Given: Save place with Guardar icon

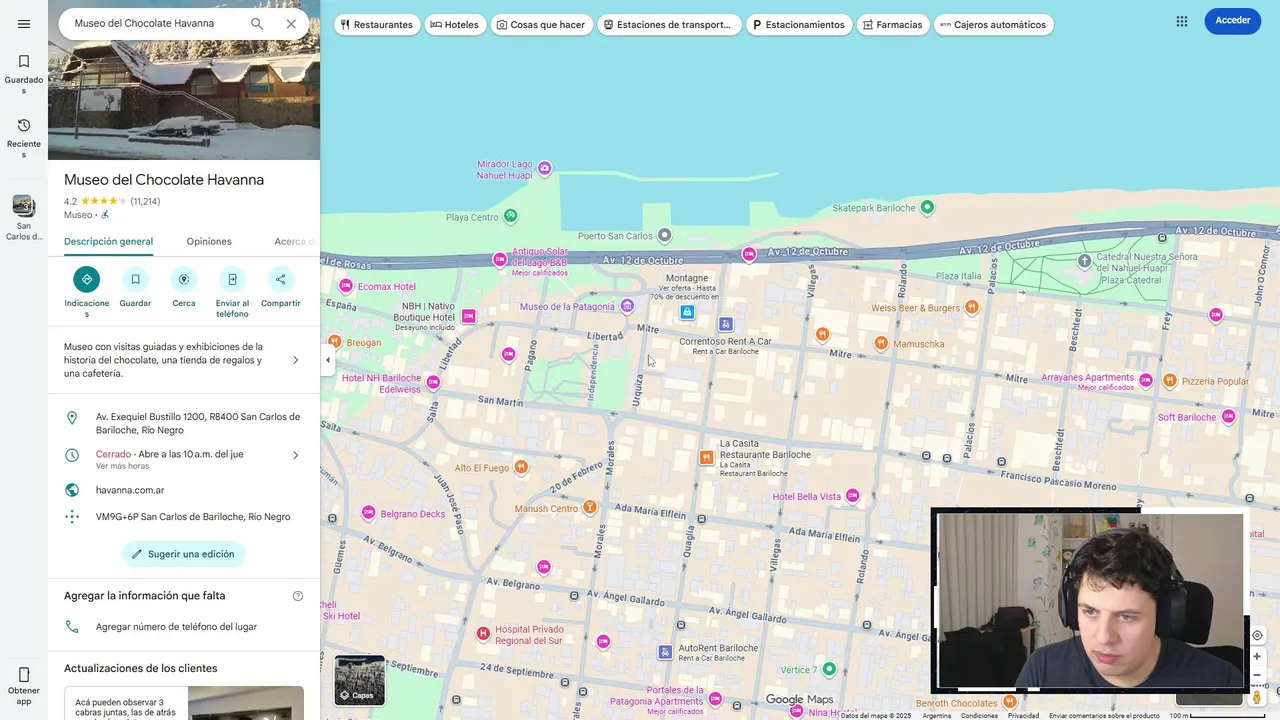Looking at the screenshot, I should [135, 279].
